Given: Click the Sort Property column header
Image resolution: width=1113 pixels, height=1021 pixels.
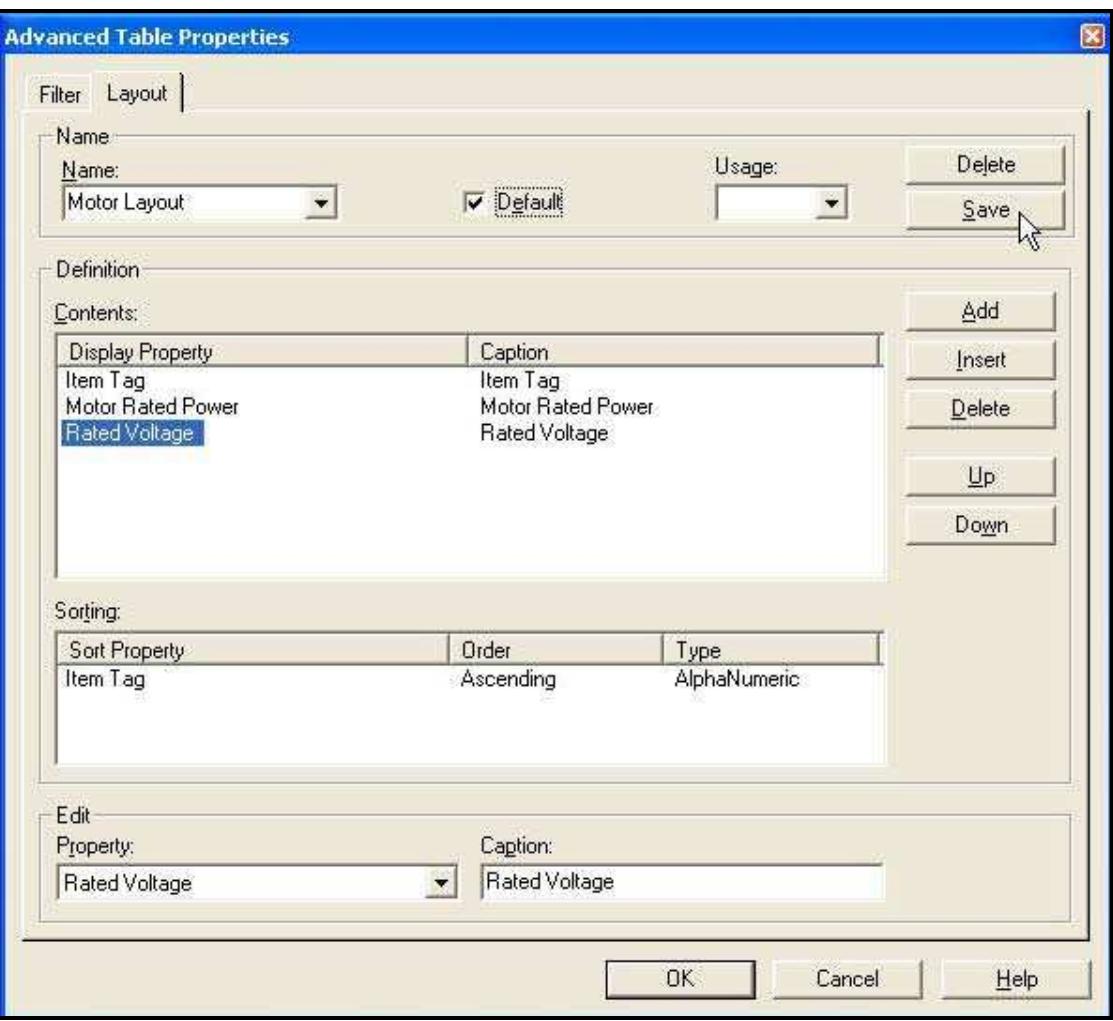Looking at the screenshot, I should 253,650.
